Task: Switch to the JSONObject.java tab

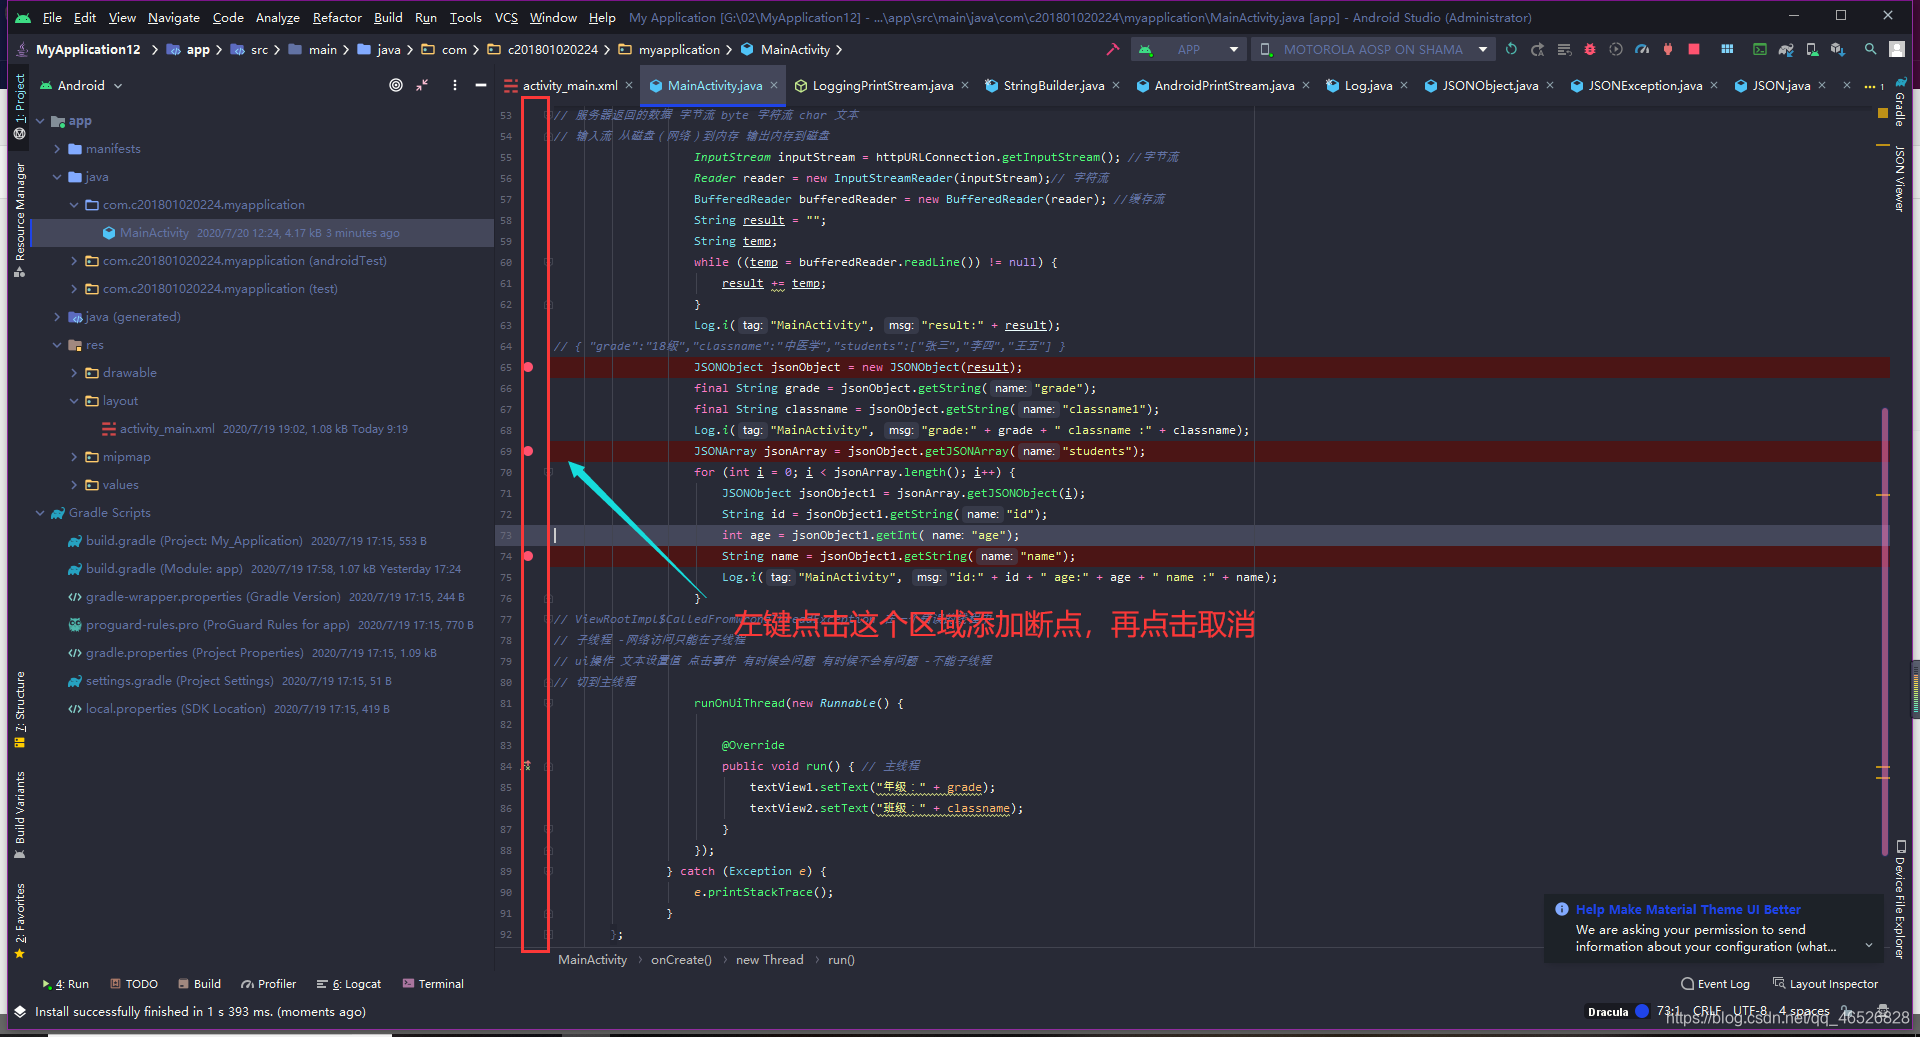Action: point(1489,85)
